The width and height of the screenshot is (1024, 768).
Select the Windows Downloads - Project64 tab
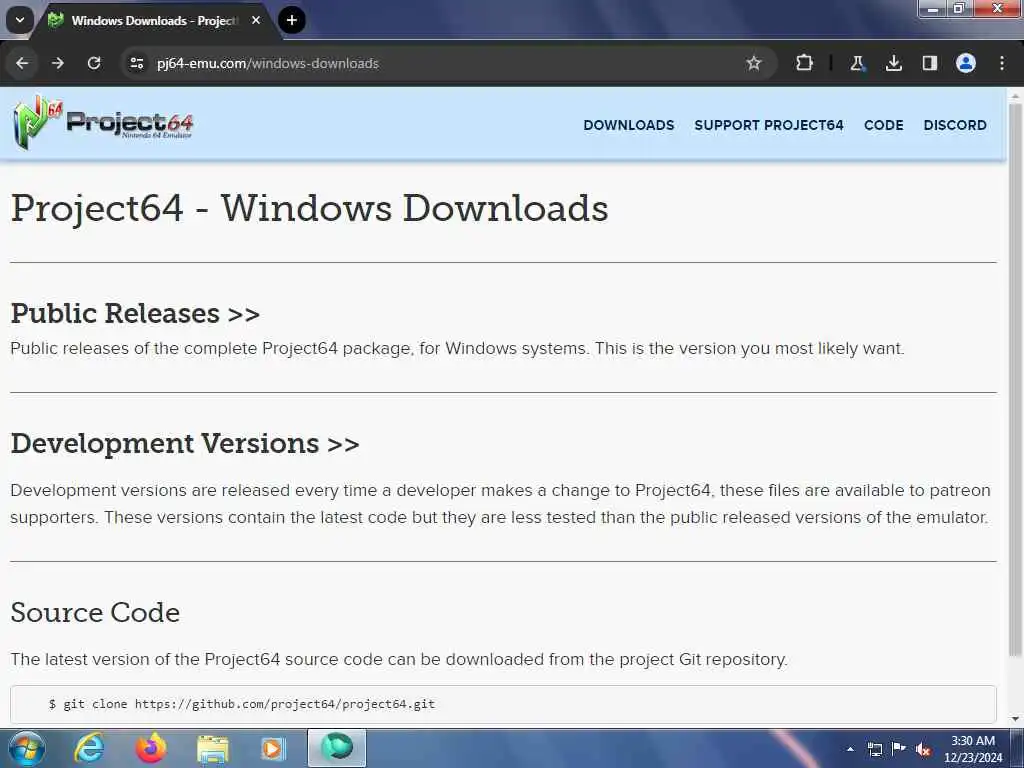[x=155, y=21]
